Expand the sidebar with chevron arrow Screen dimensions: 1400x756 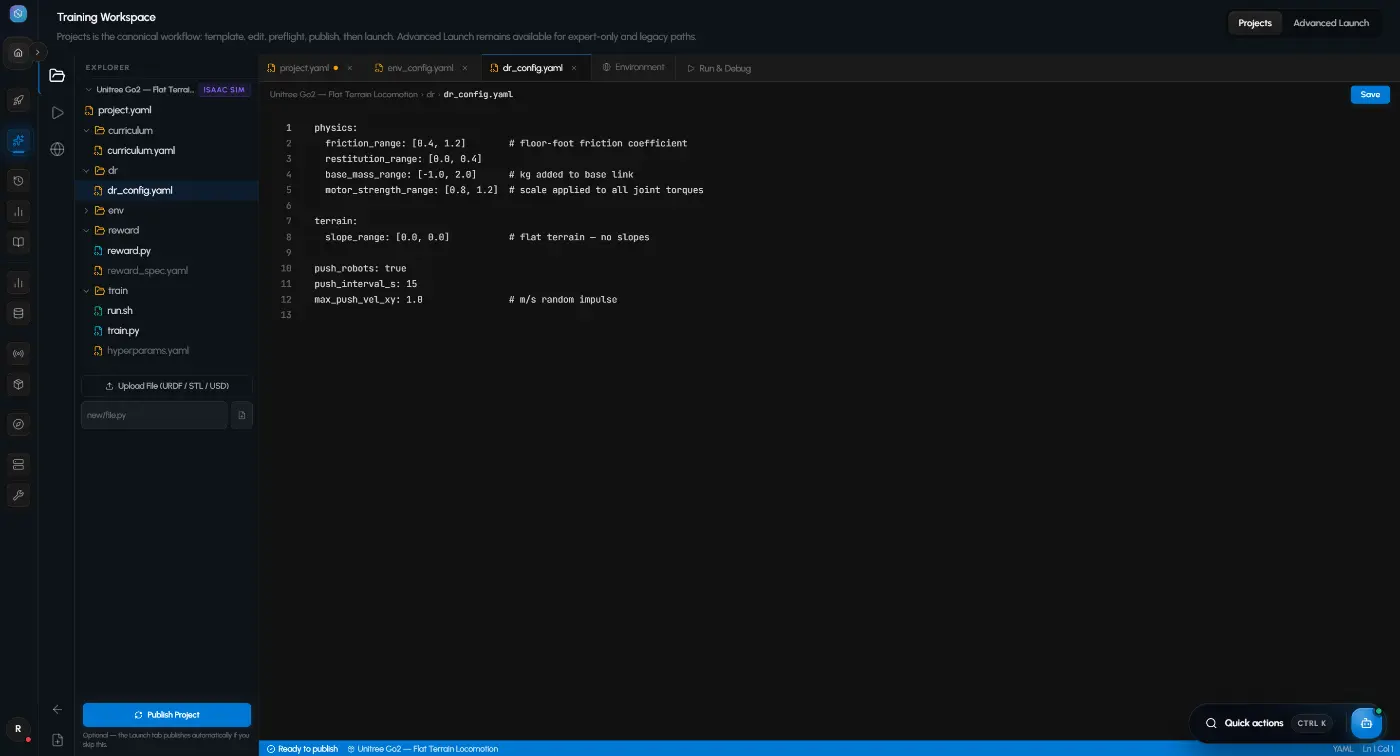coord(38,52)
